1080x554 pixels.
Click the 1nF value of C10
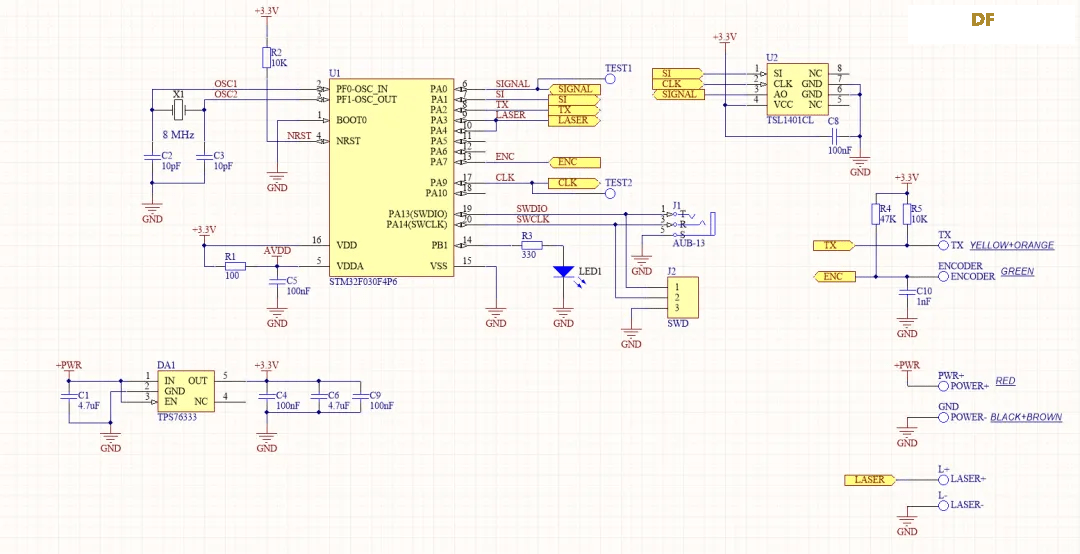tap(924, 302)
